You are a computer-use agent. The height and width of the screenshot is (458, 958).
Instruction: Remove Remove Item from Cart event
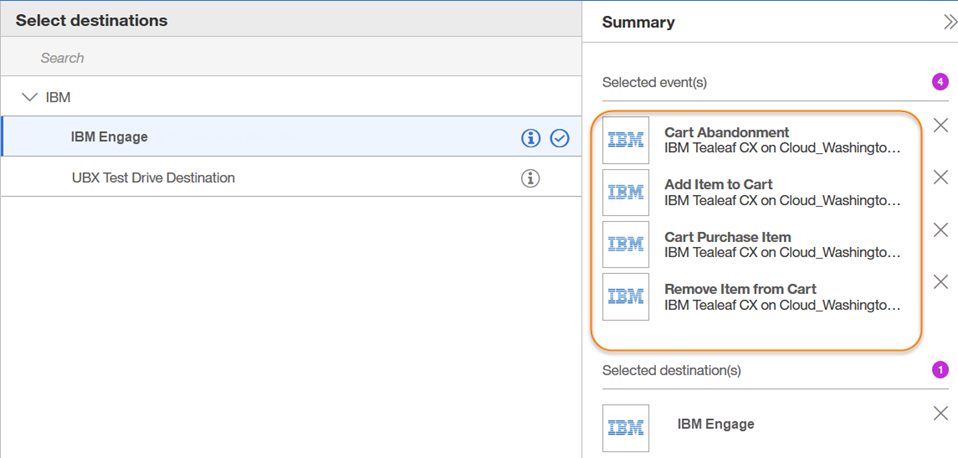pos(941,282)
